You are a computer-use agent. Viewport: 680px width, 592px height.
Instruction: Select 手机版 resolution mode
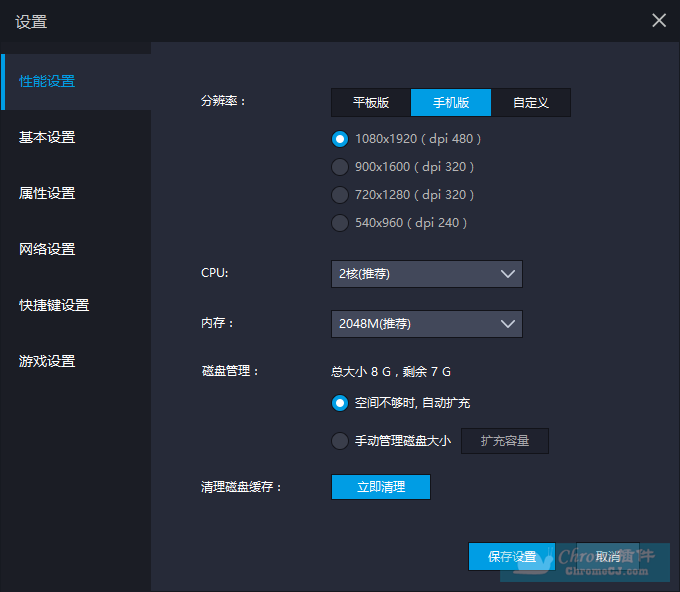click(x=451, y=102)
